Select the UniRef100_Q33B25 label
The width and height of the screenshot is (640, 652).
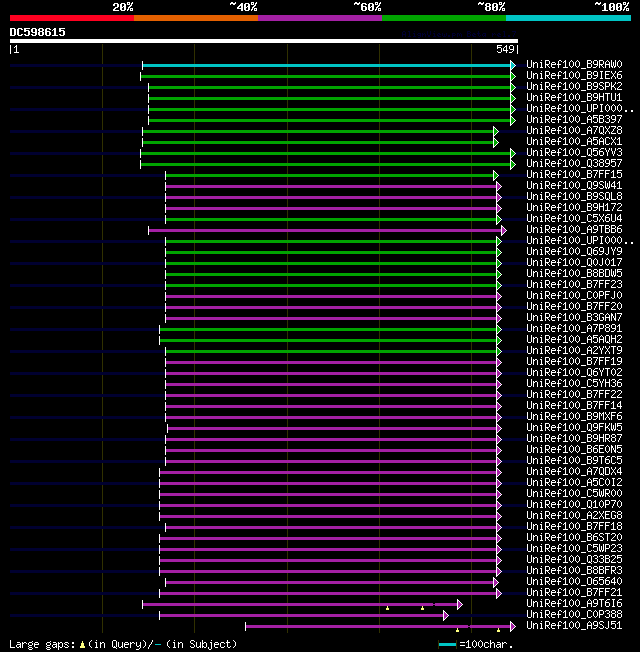[574, 560]
